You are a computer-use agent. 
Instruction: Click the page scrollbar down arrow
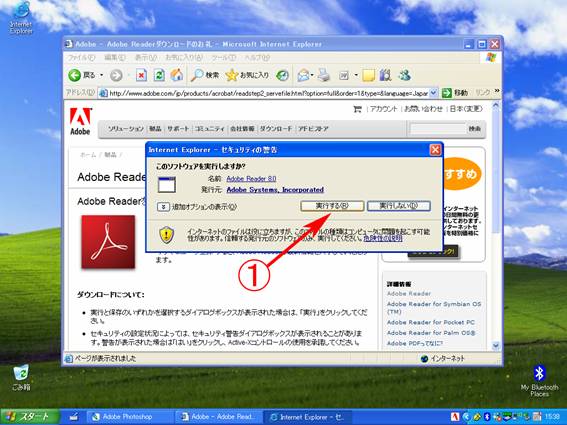click(x=496, y=346)
